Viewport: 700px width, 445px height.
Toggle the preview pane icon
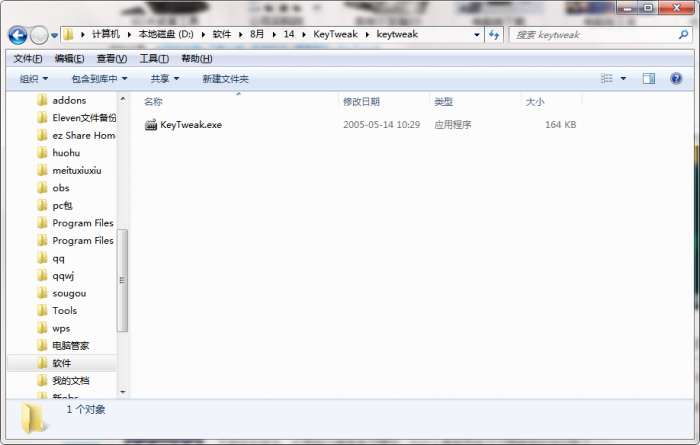[649, 79]
